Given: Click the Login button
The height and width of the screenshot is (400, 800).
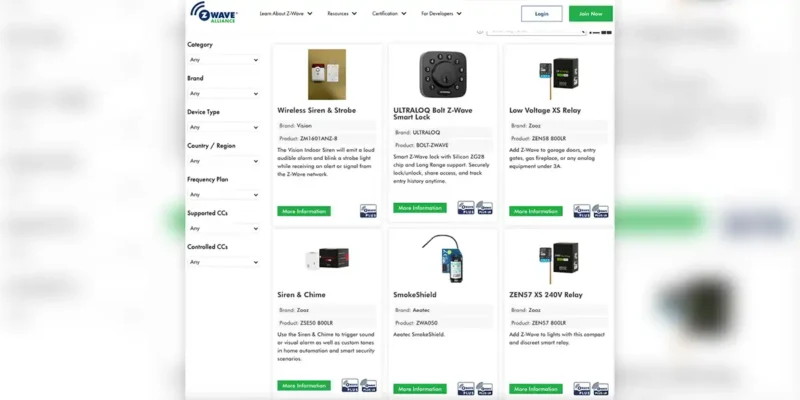Looking at the screenshot, I should pyautogui.click(x=541, y=14).
